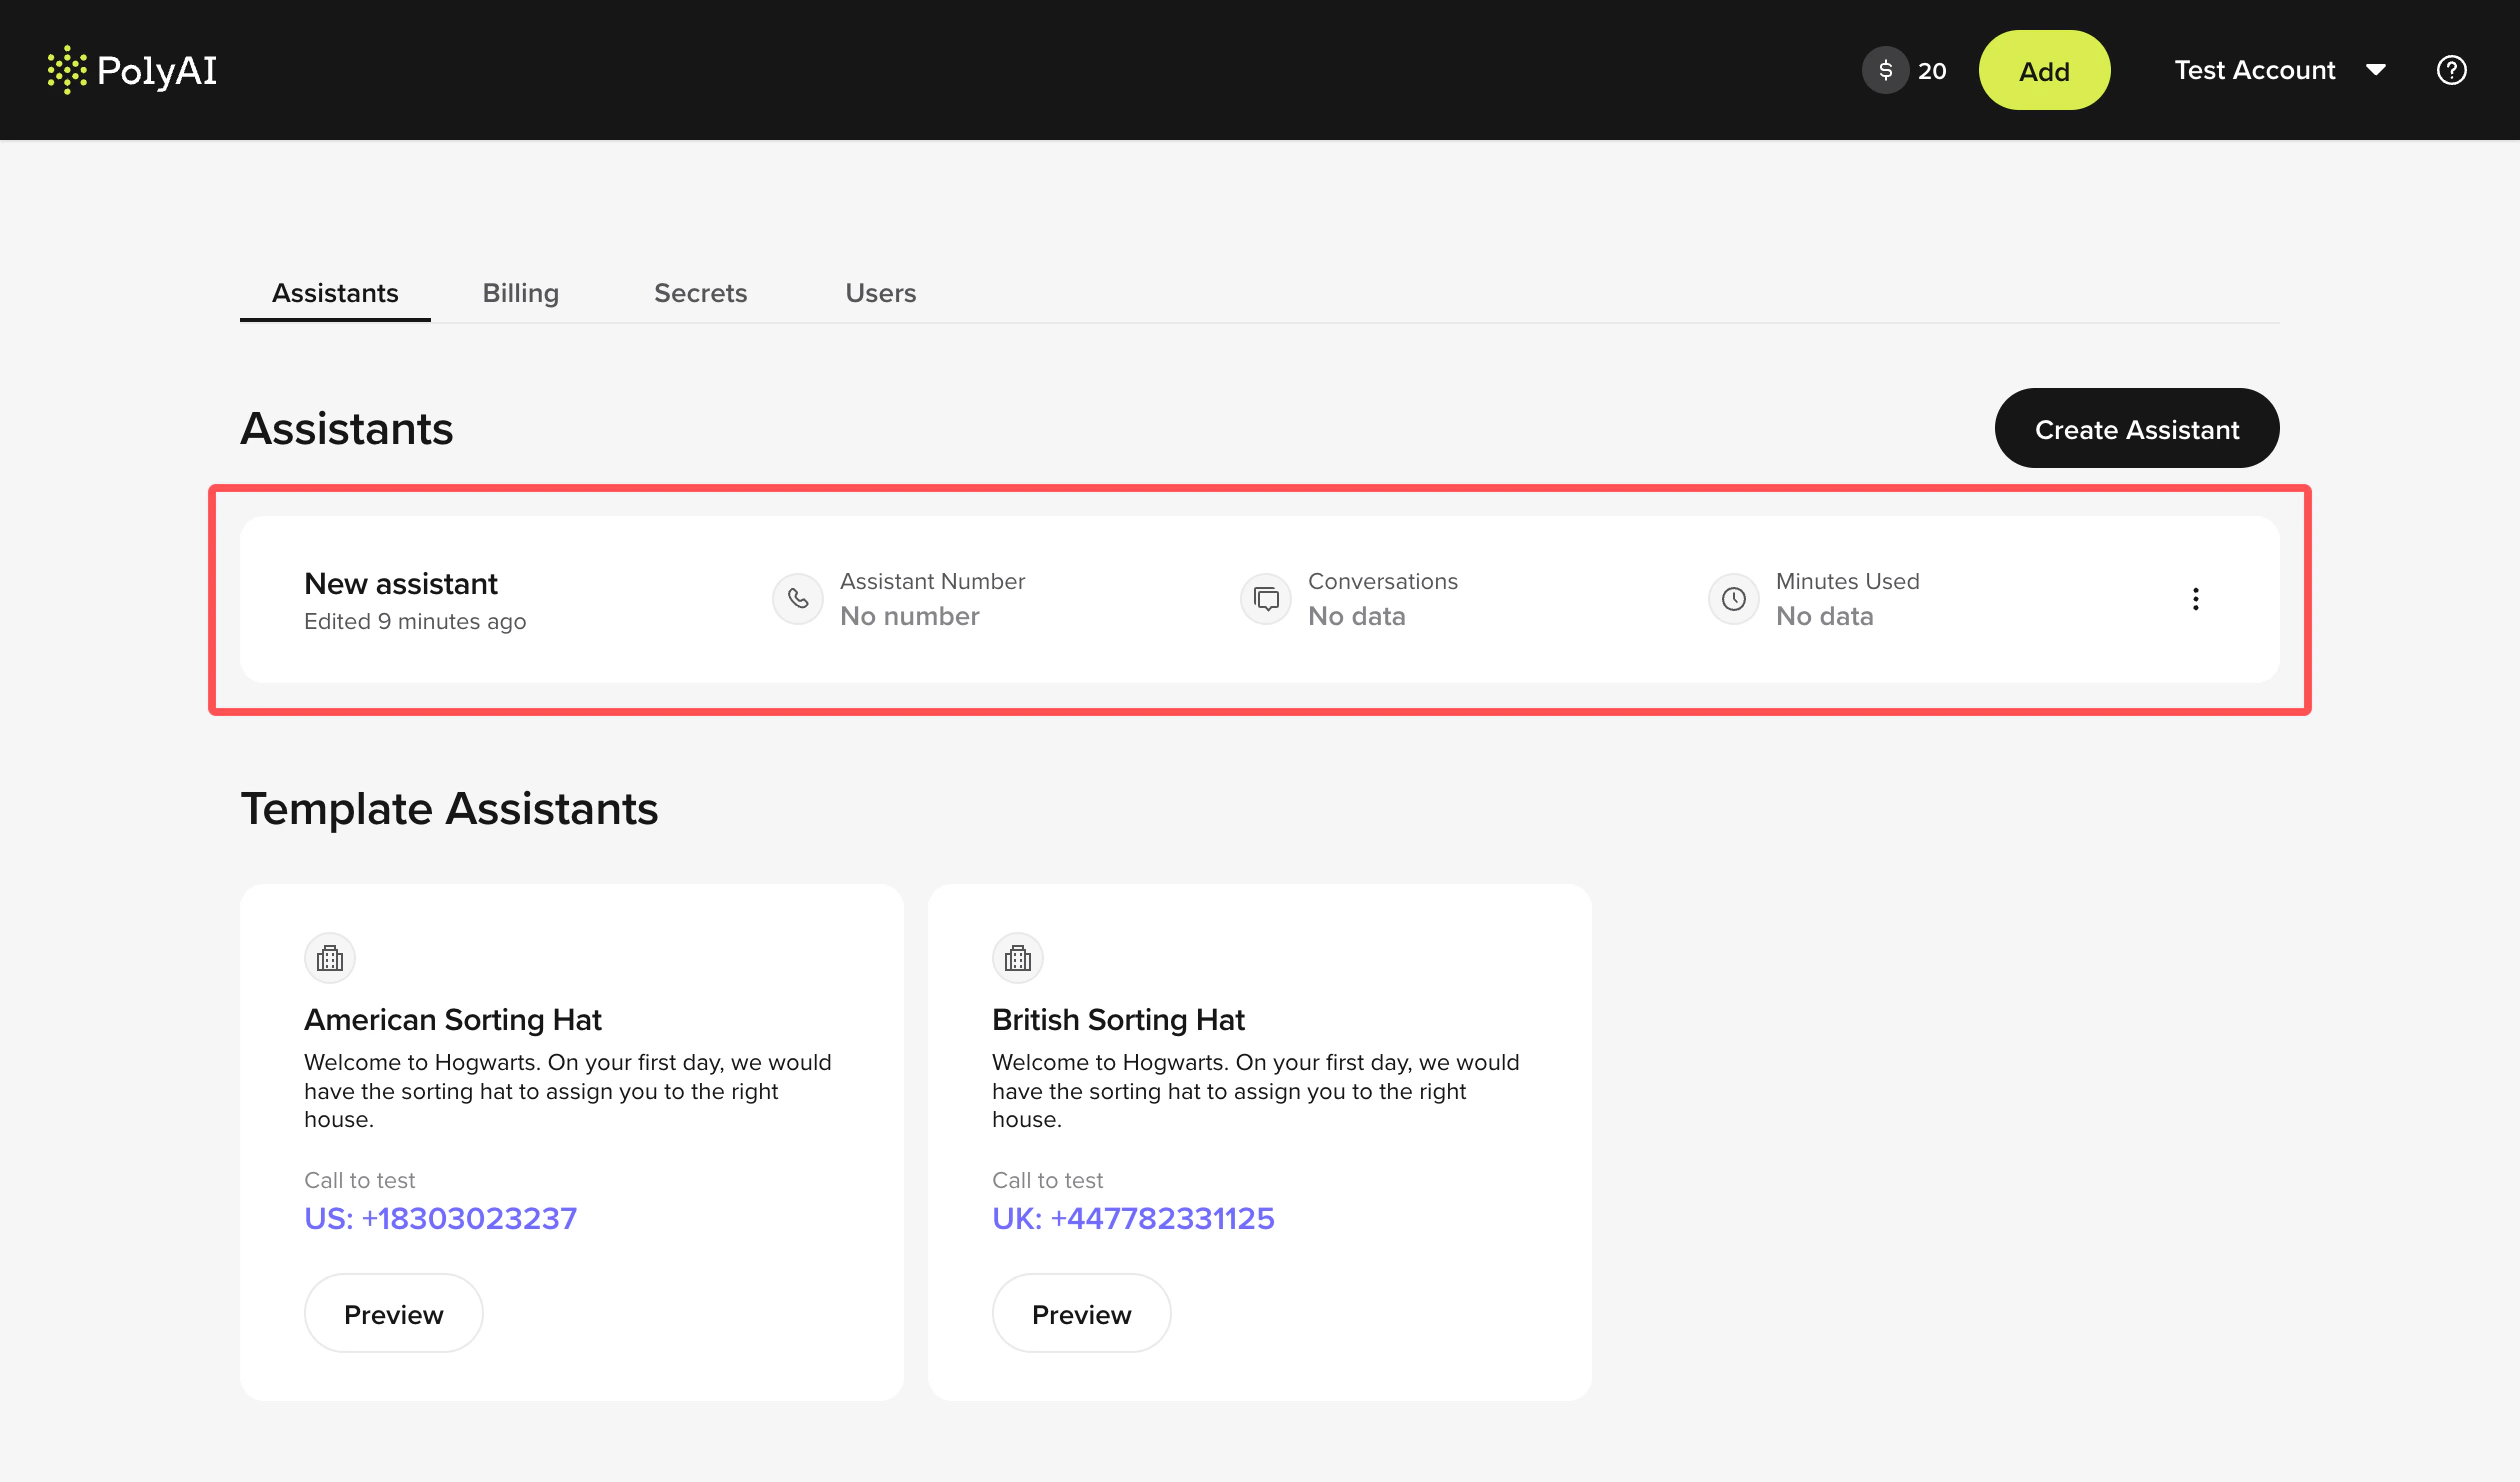Viewport: 2520px width, 1482px height.
Task: Click the Assistant Number phone icon
Action: pyautogui.click(x=797, y=599)
